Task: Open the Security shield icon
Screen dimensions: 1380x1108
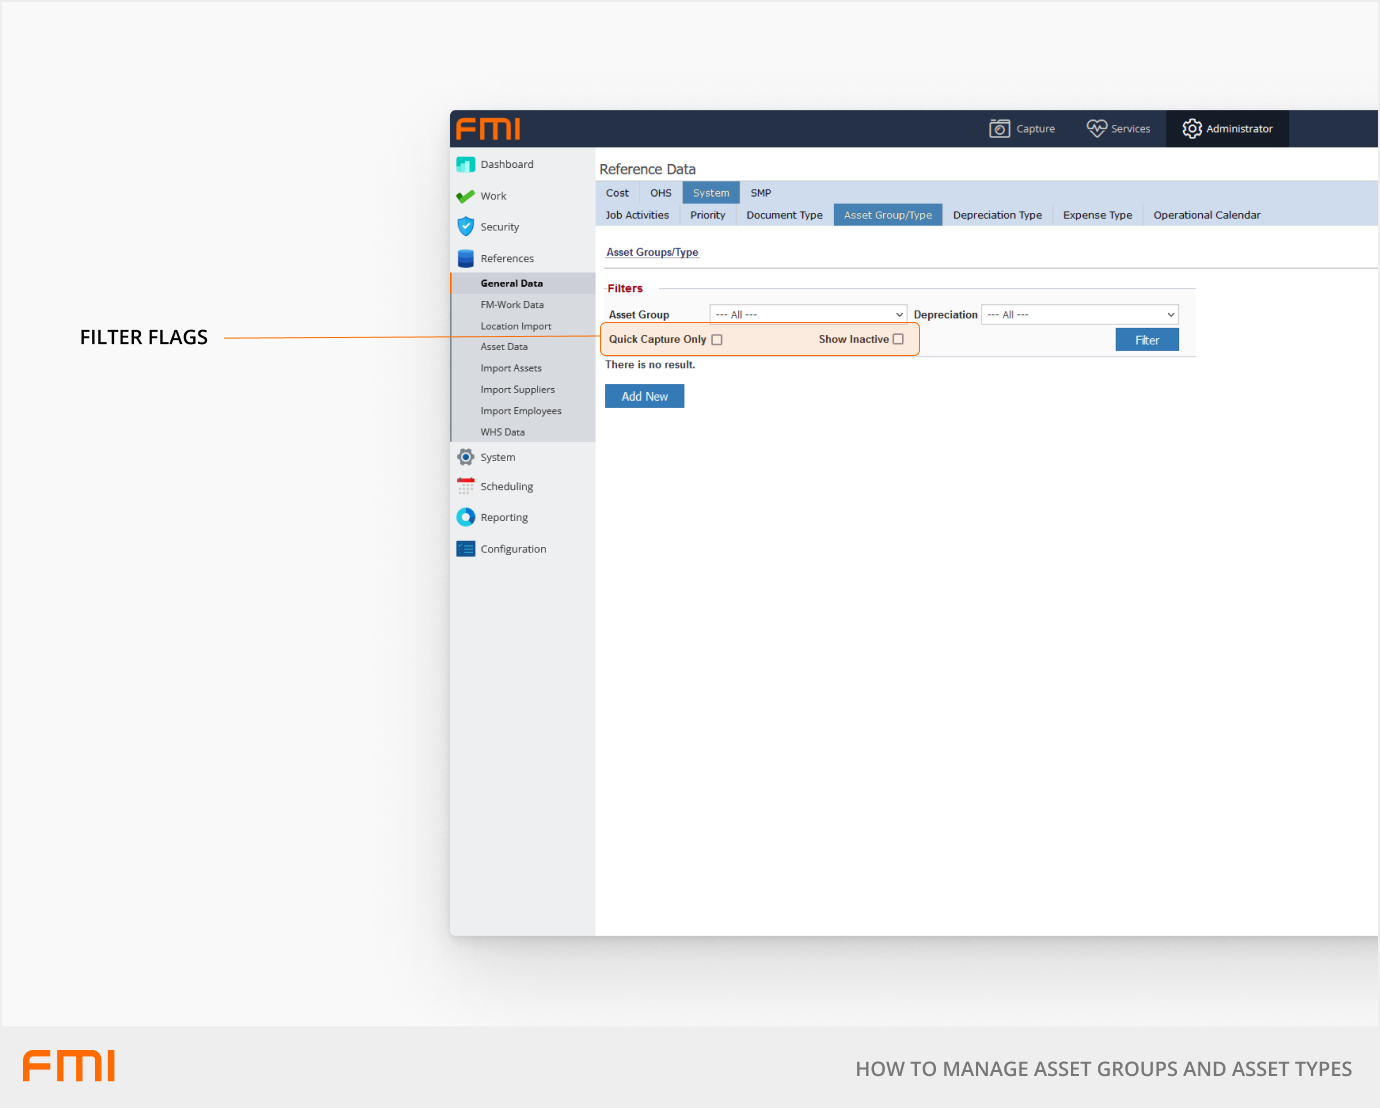Action: 465,227
